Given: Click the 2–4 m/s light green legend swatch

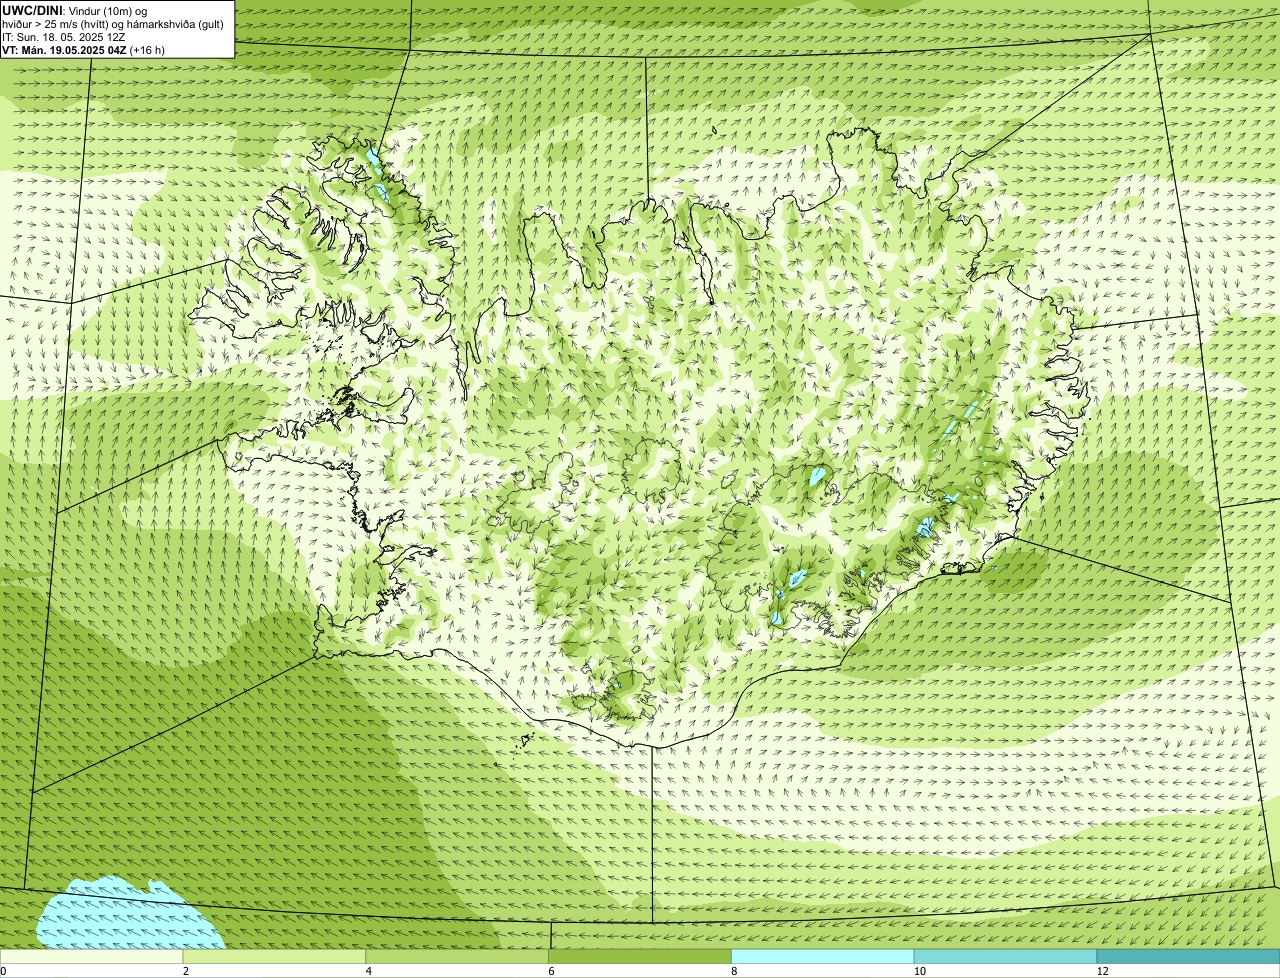Looking at the screenshot, I should 275,957.
